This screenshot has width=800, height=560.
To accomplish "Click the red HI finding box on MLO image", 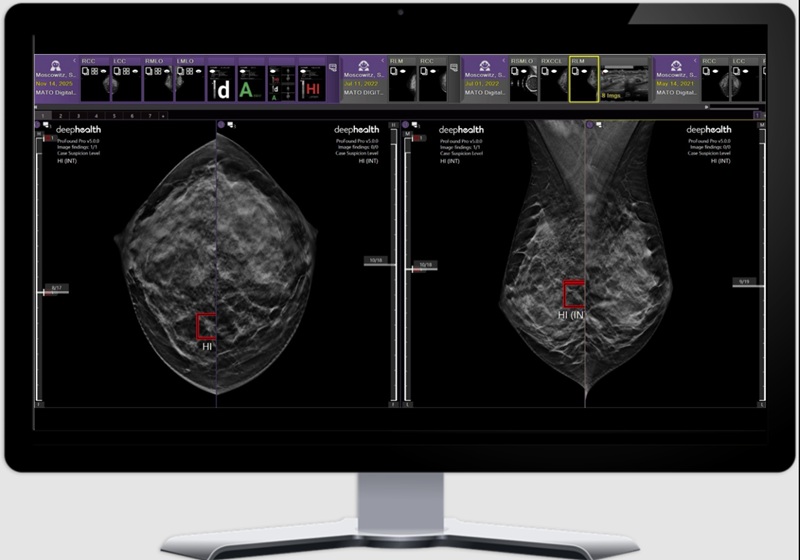I will click(574, 294).
